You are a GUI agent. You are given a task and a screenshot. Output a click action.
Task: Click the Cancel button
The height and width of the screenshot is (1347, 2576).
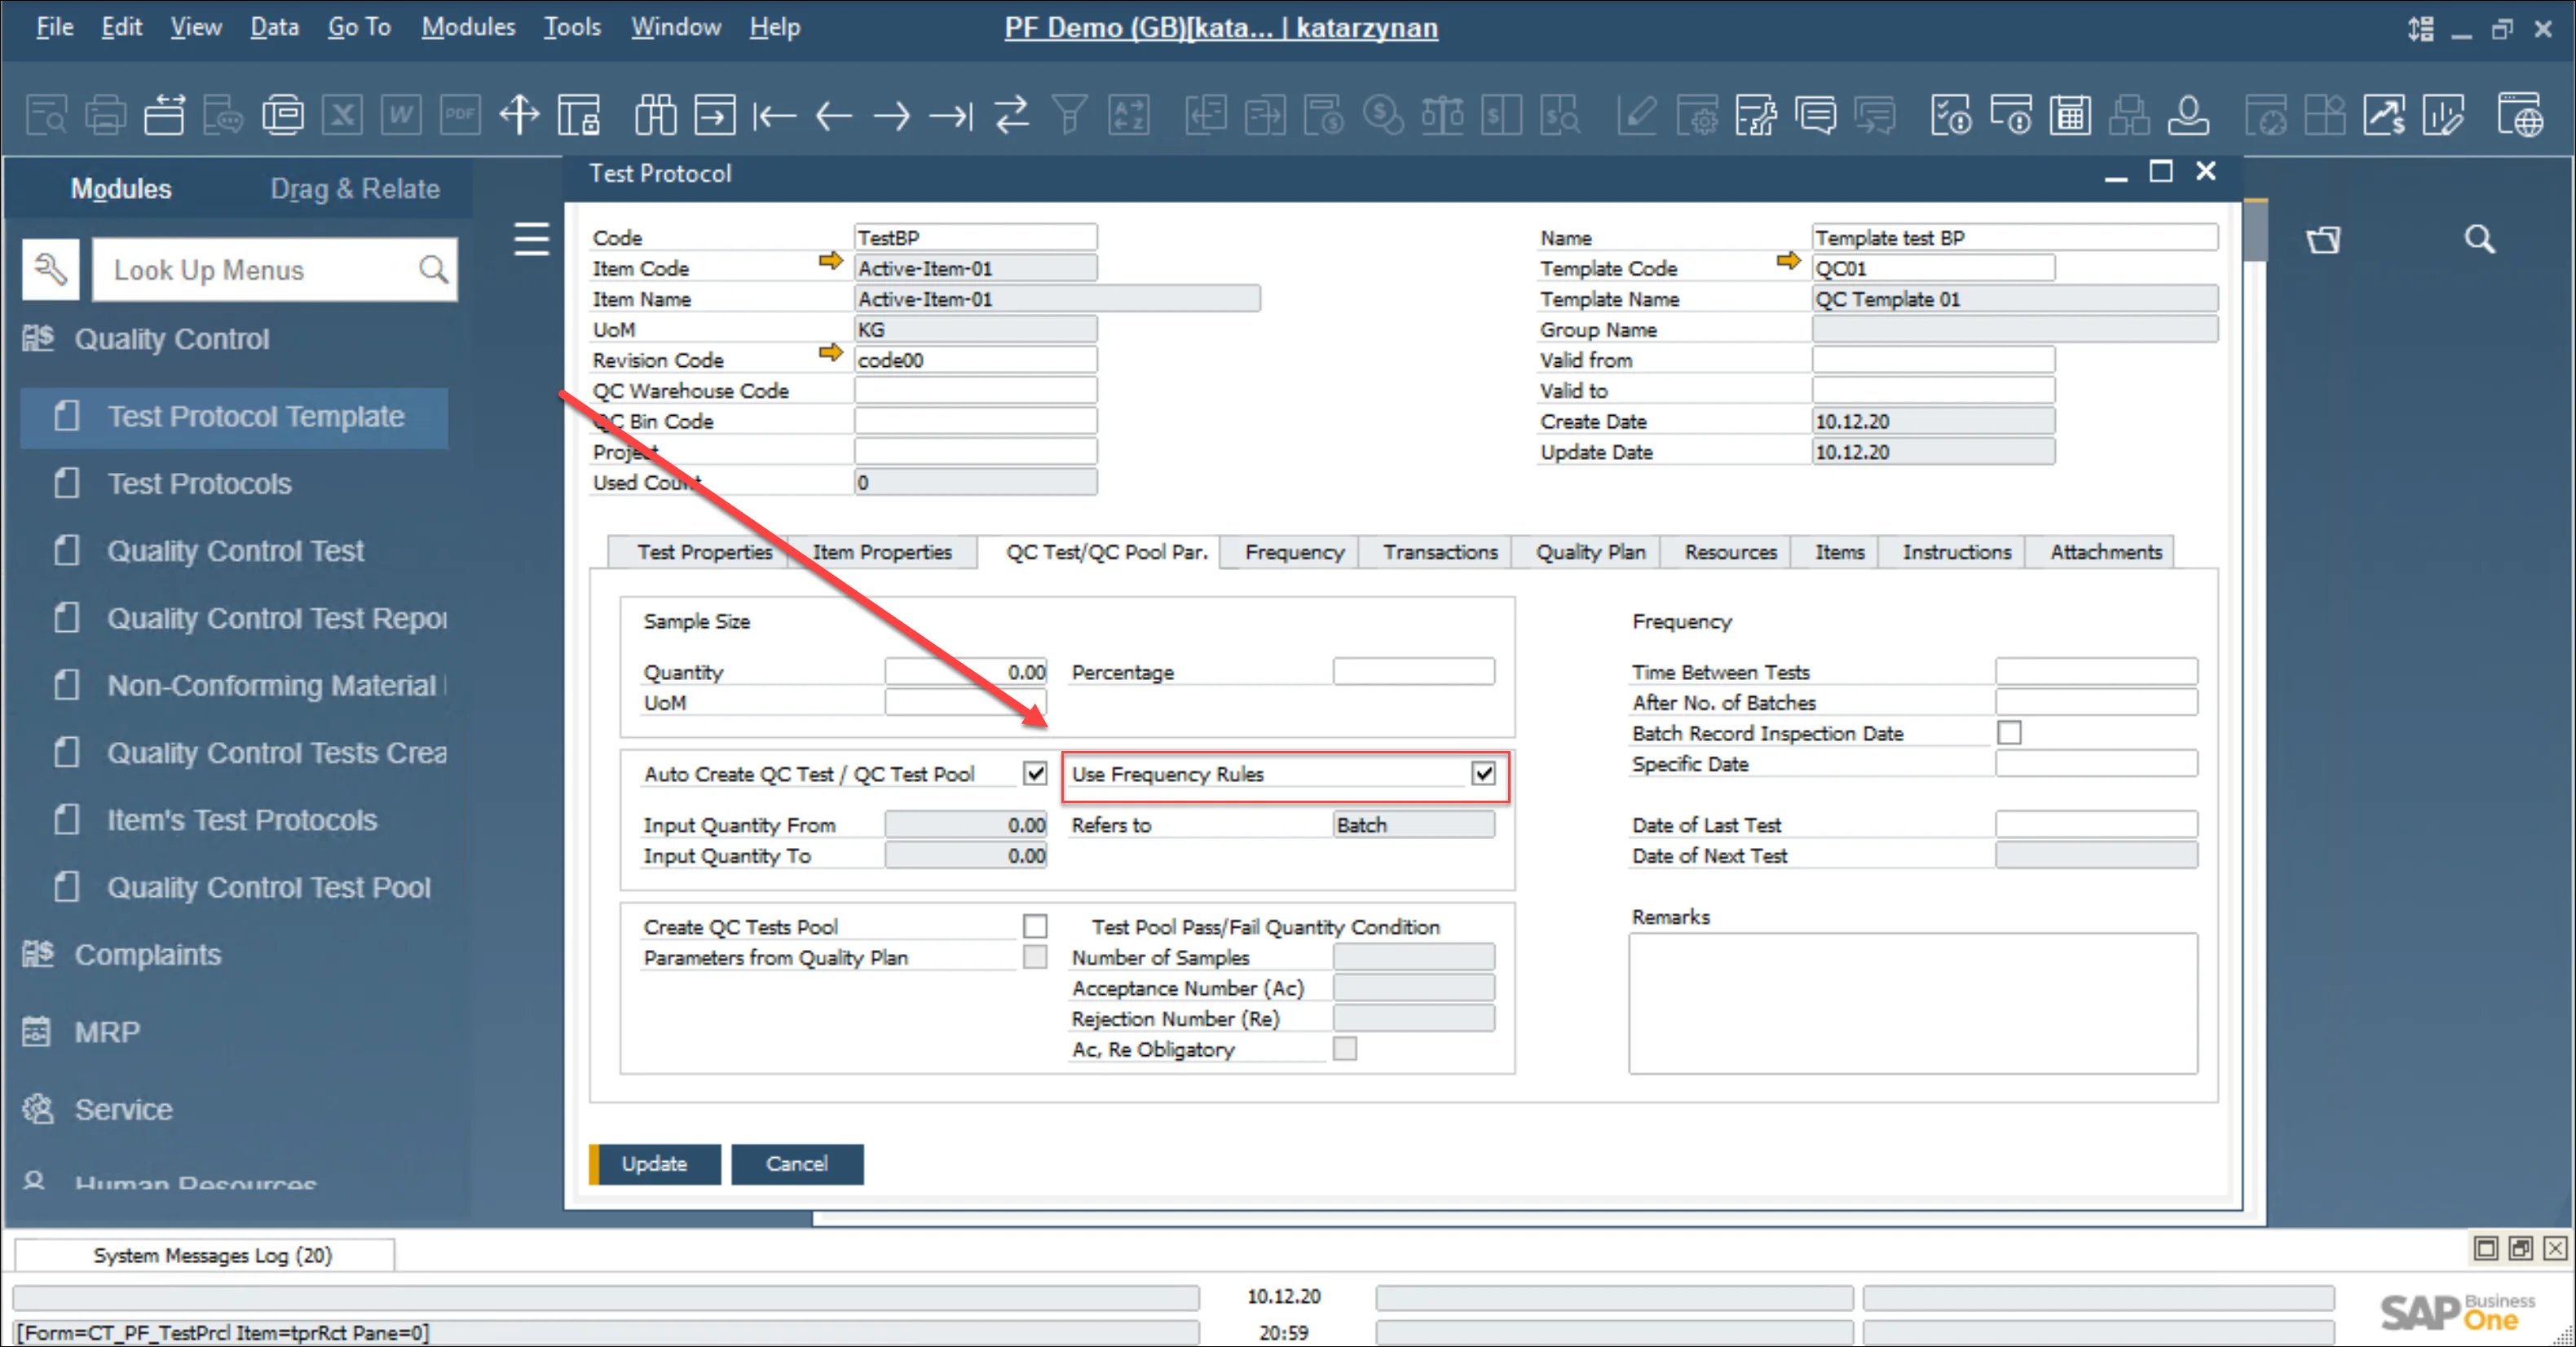coord(796,1164)
